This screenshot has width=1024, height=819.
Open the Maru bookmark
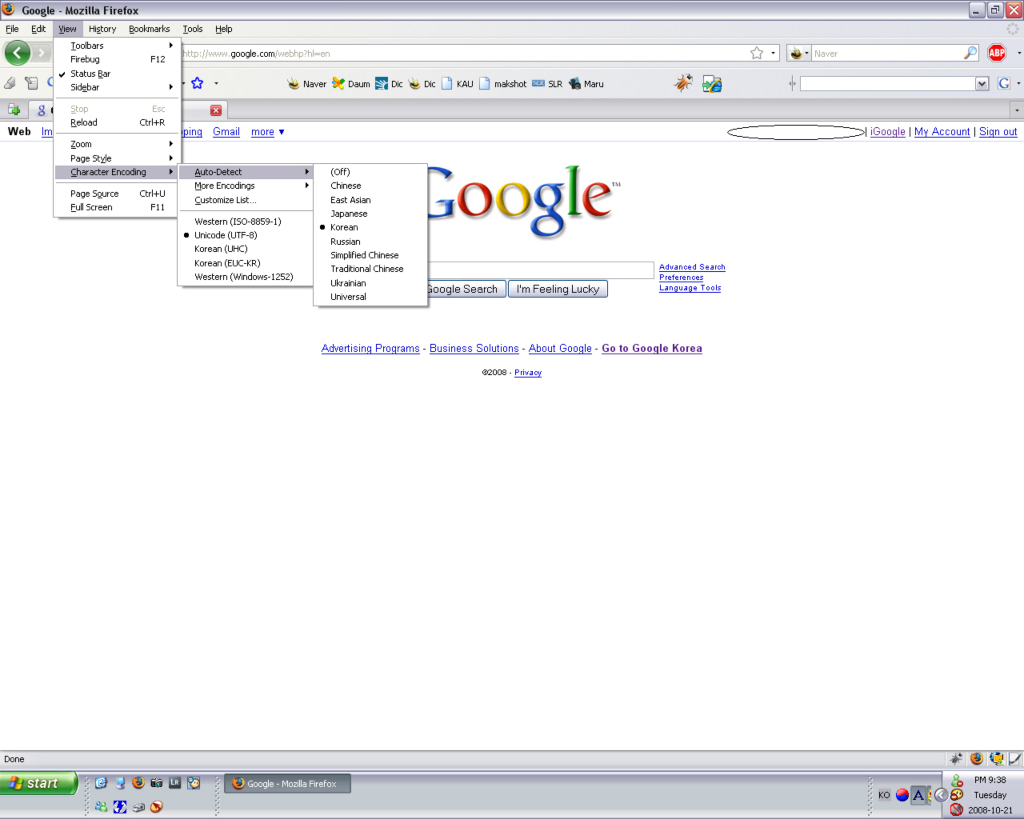586,84
